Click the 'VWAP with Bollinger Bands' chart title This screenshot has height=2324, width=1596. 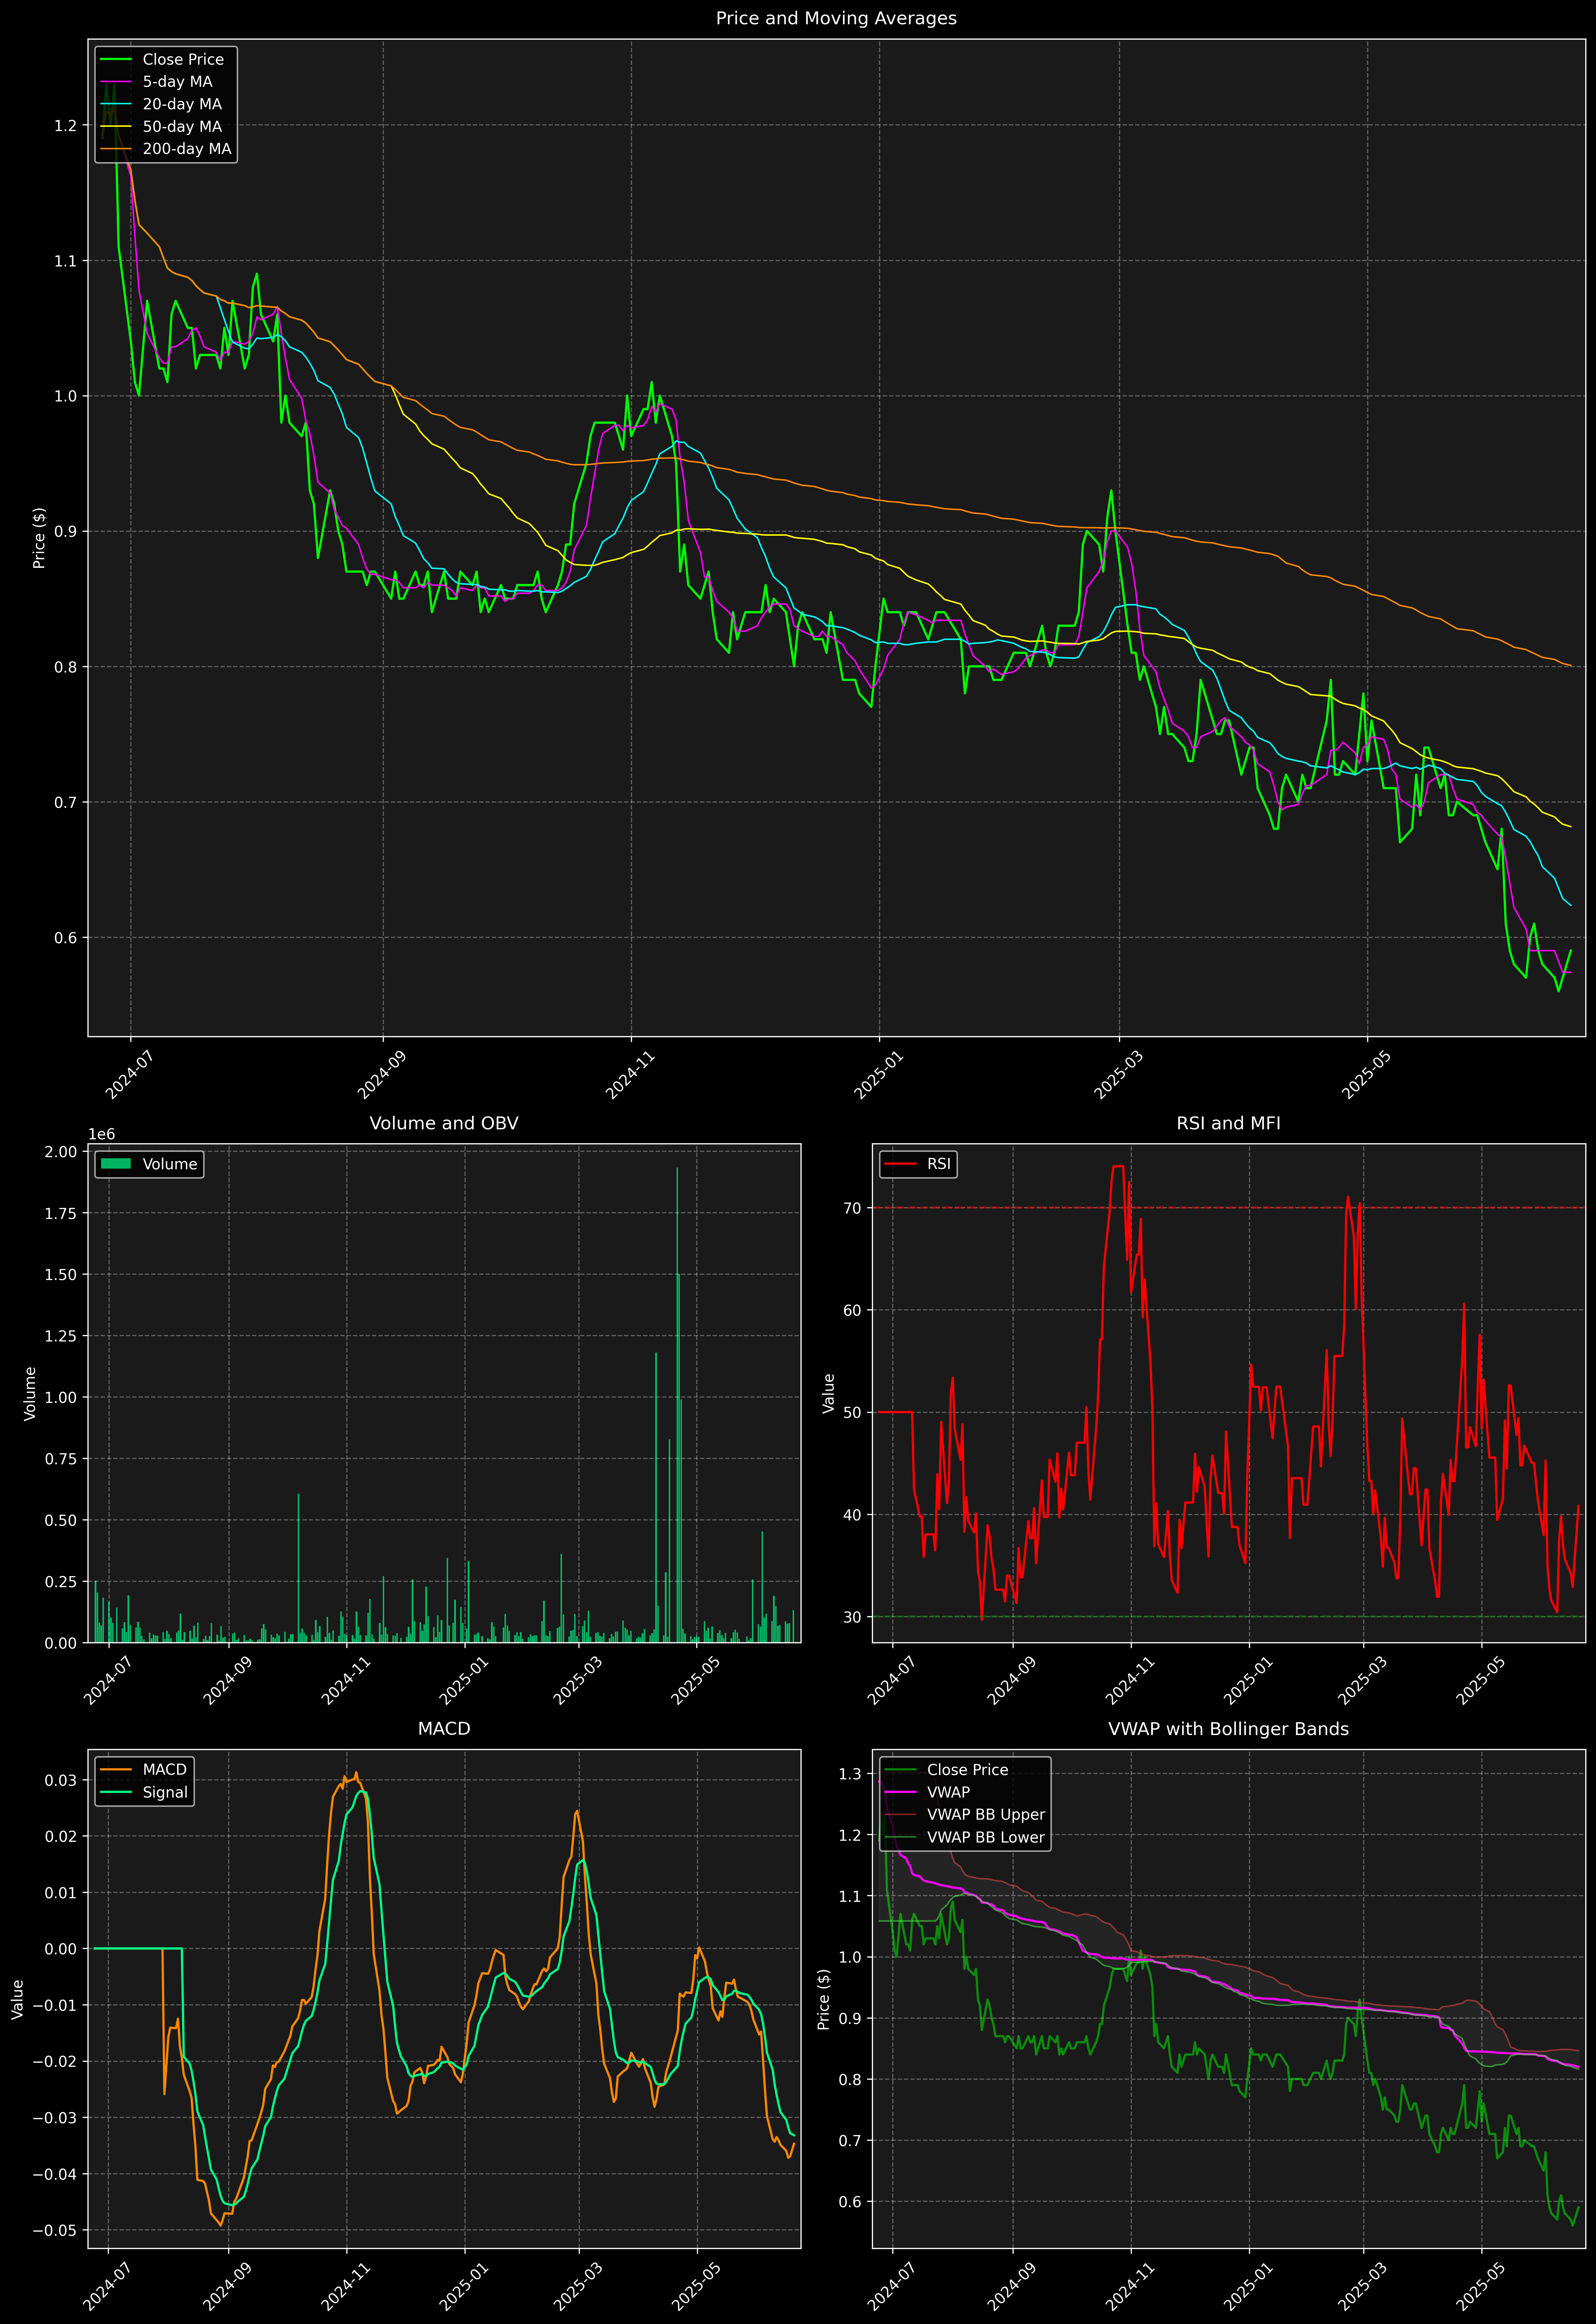click(x=1228, y=1729)
